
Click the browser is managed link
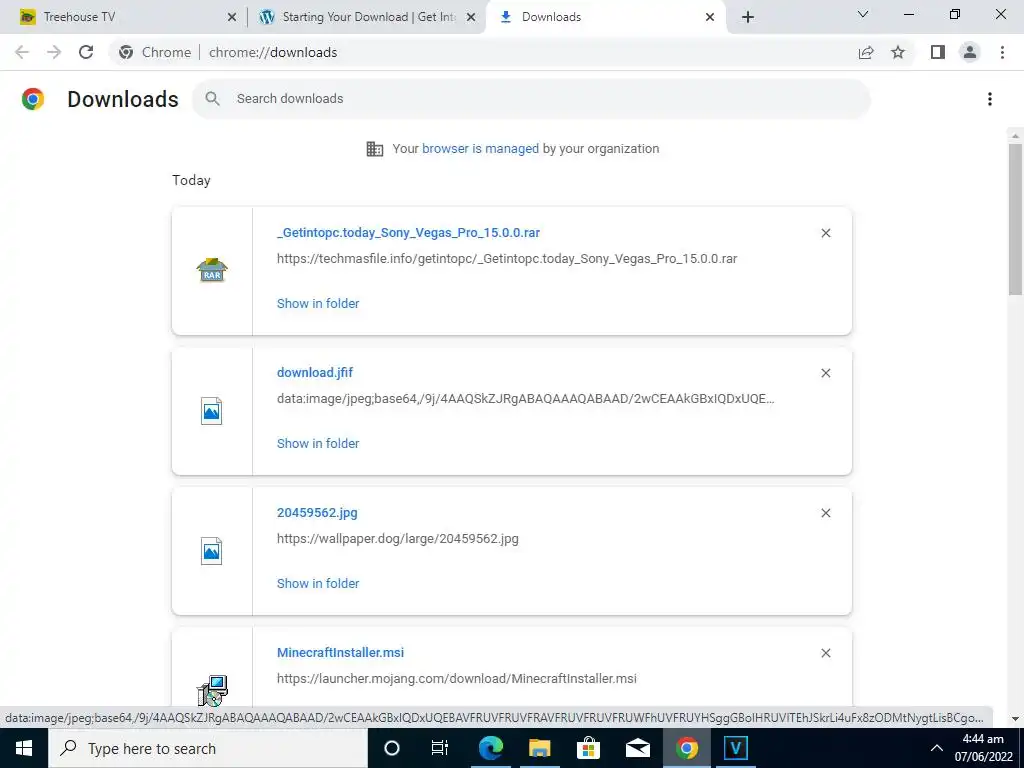(481, 149)
